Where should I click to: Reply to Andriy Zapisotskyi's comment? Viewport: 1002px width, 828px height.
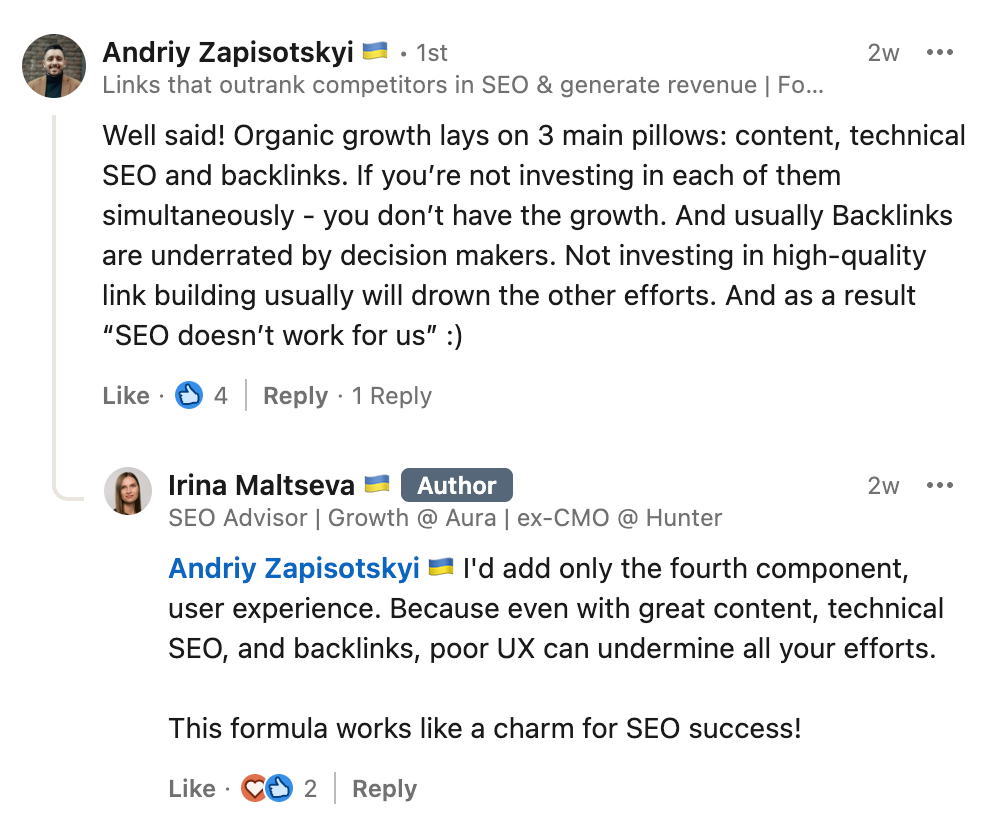coord(295,396)
